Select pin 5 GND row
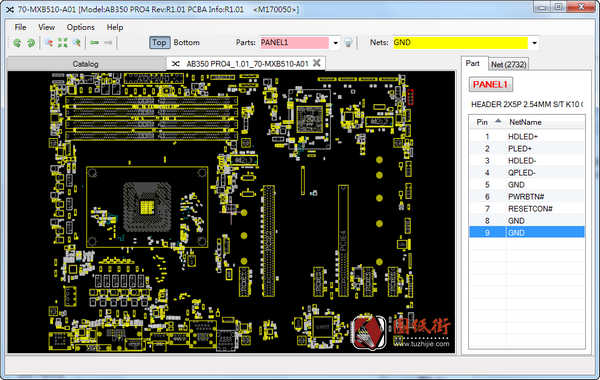 (x=527, y=185)
